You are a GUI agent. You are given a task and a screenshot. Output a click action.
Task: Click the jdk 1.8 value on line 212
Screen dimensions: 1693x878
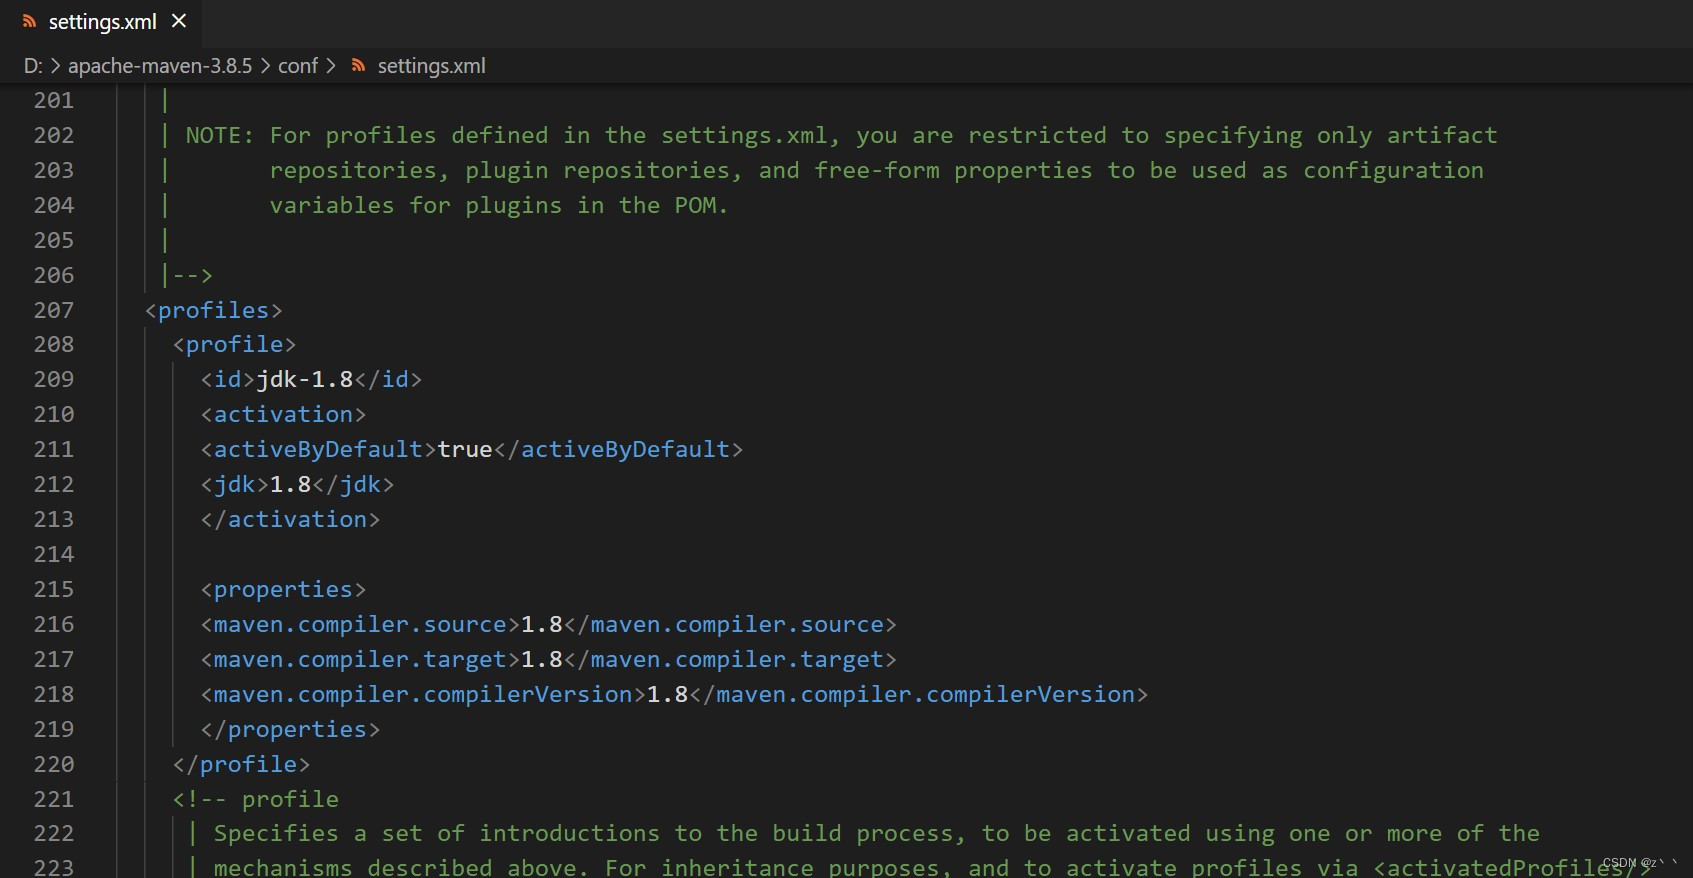[291, 484]
